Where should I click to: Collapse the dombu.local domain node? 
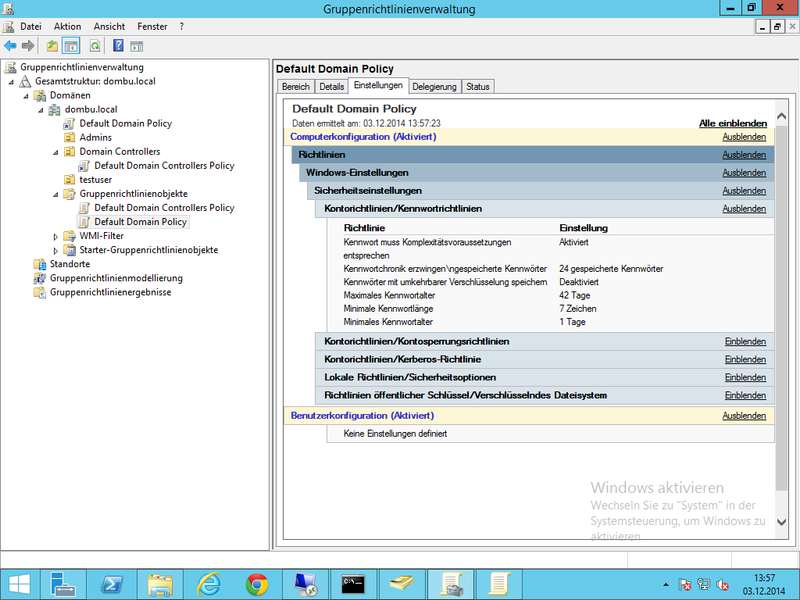[42, 110]
